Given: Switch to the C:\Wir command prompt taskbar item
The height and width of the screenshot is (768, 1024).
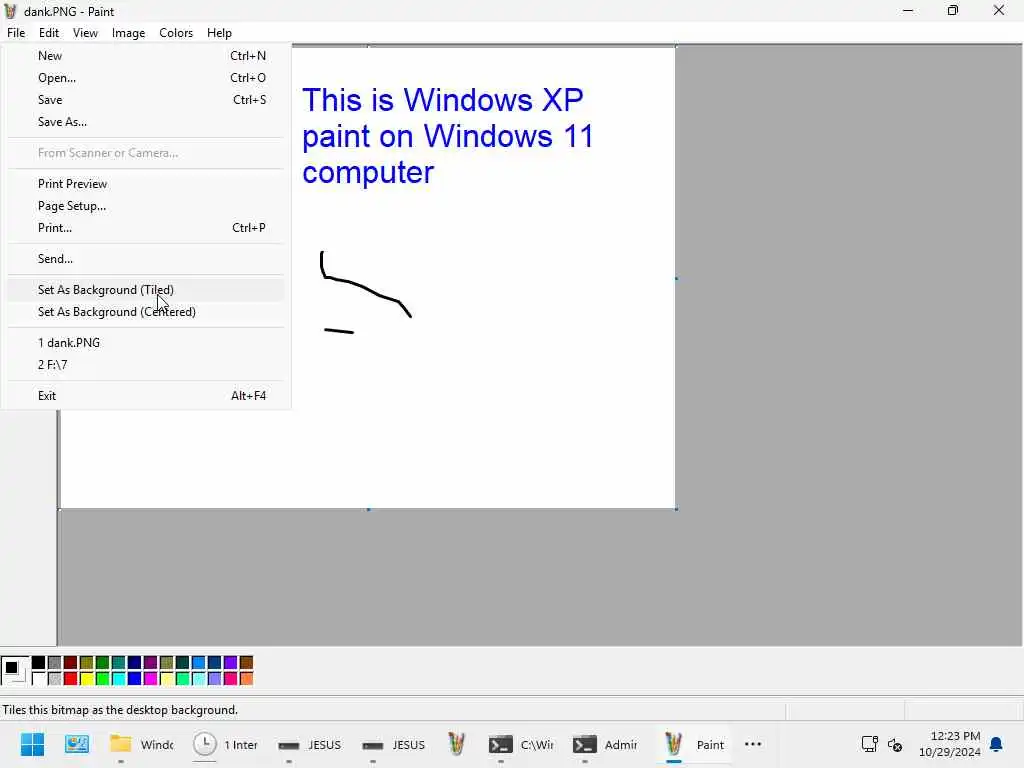Looking at the screenshot, I should [x=521, y=744].
